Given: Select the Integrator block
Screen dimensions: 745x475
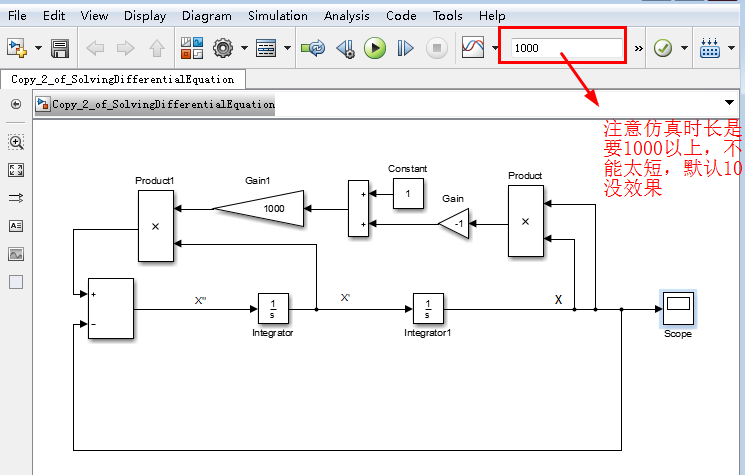Looking at the screenshot, I should tap(273, 309).
